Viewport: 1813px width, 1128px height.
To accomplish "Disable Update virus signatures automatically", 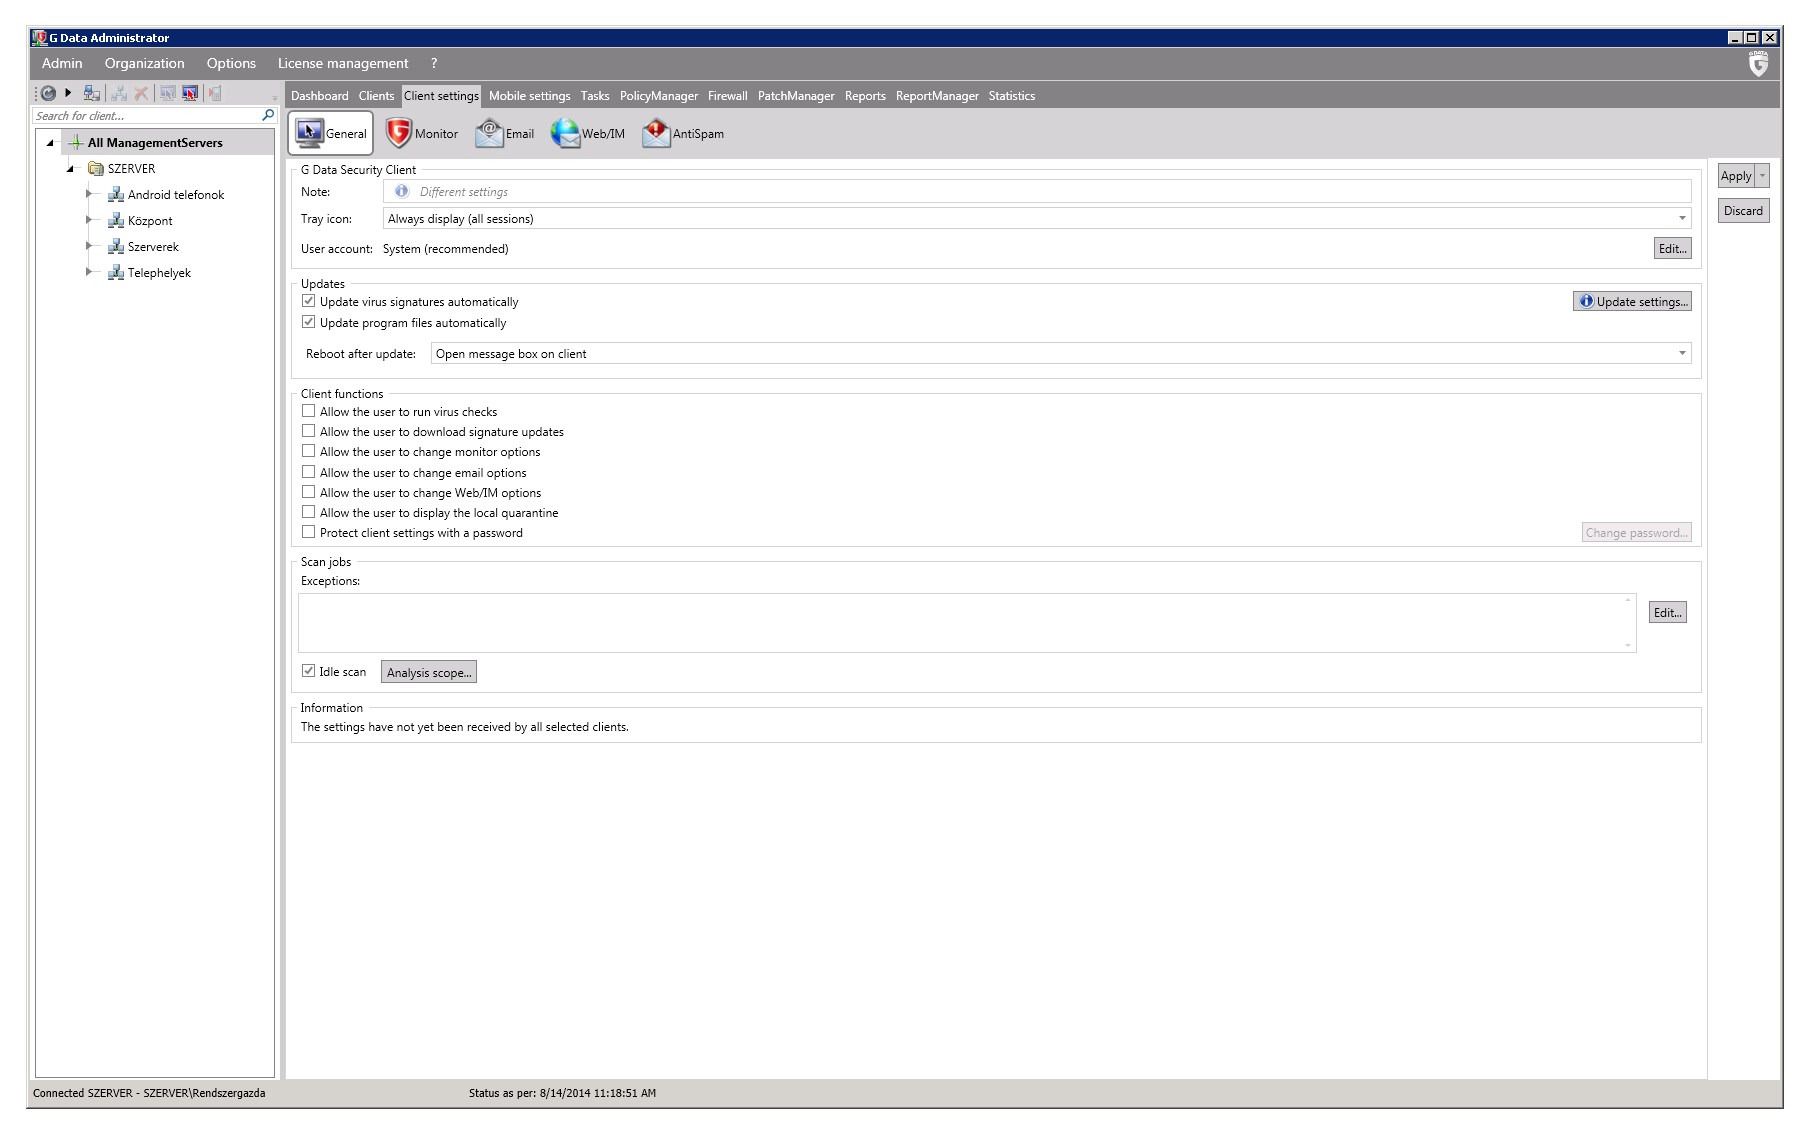I will point(308,301).
